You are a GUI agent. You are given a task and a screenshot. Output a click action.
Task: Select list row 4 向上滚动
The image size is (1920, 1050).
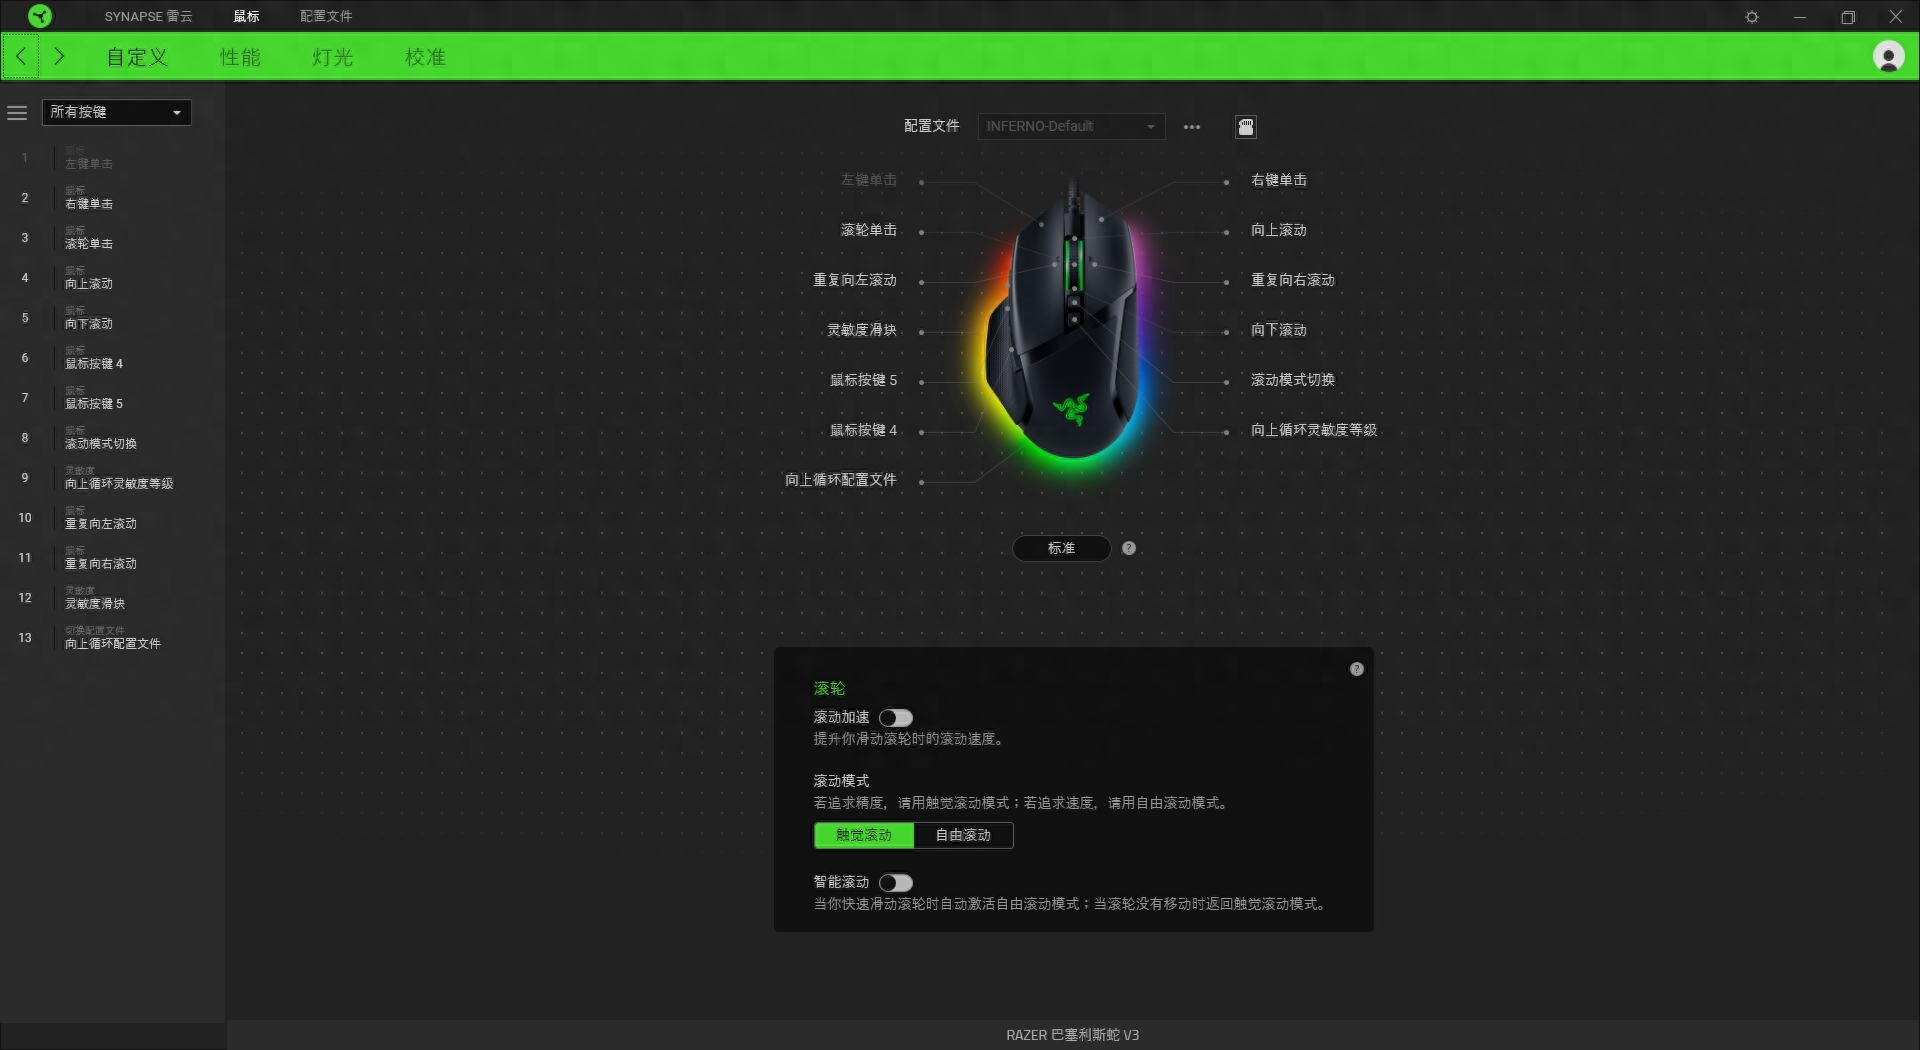(112, 278)
